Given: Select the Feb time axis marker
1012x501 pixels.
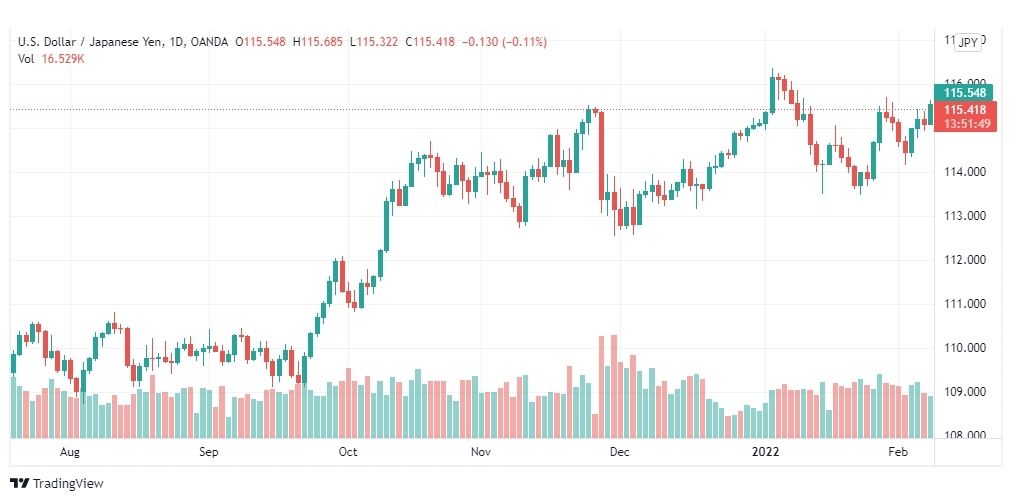Looking at the screenshot, I should coord(898,452).
